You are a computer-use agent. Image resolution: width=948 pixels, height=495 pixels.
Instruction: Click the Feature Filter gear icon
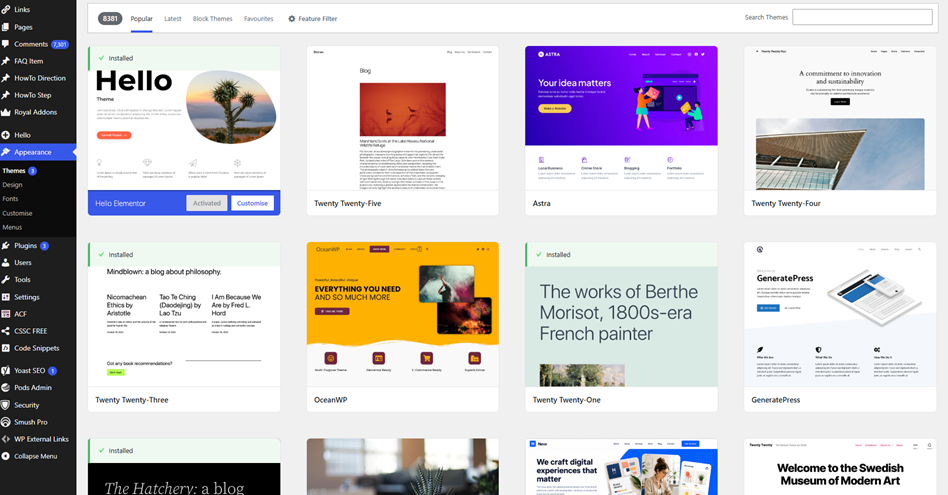[x=291, y=19]
